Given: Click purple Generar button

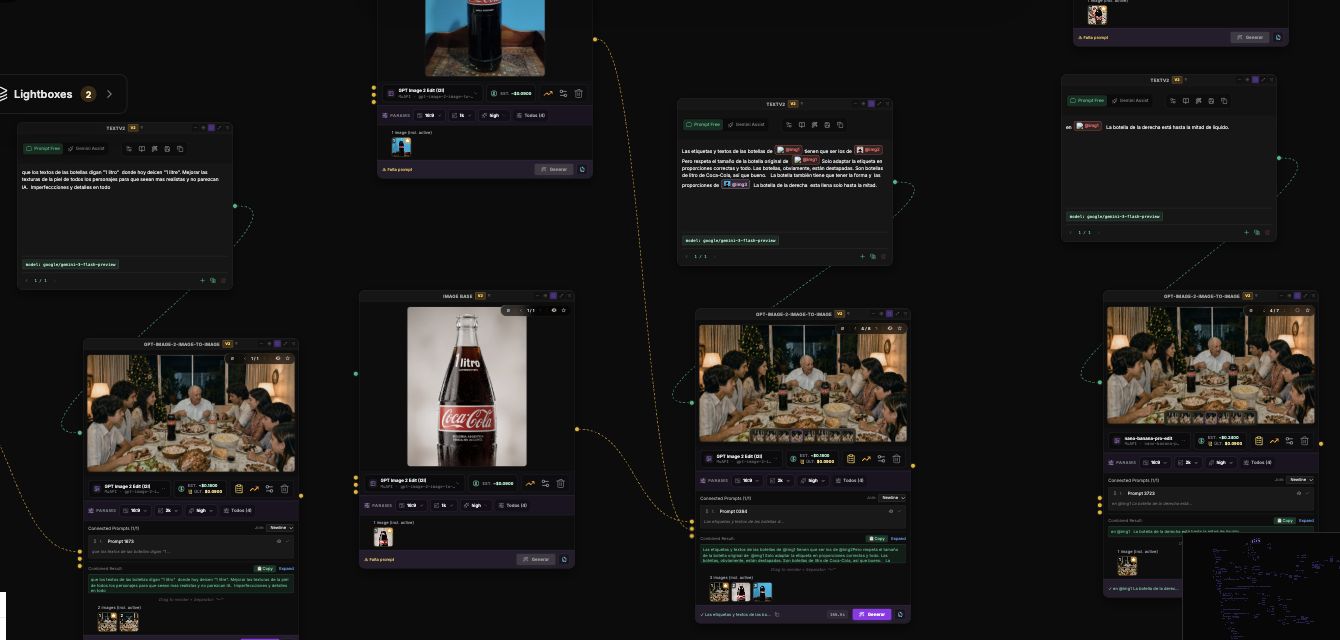Looking at the screenshot, I should (872, 614).
